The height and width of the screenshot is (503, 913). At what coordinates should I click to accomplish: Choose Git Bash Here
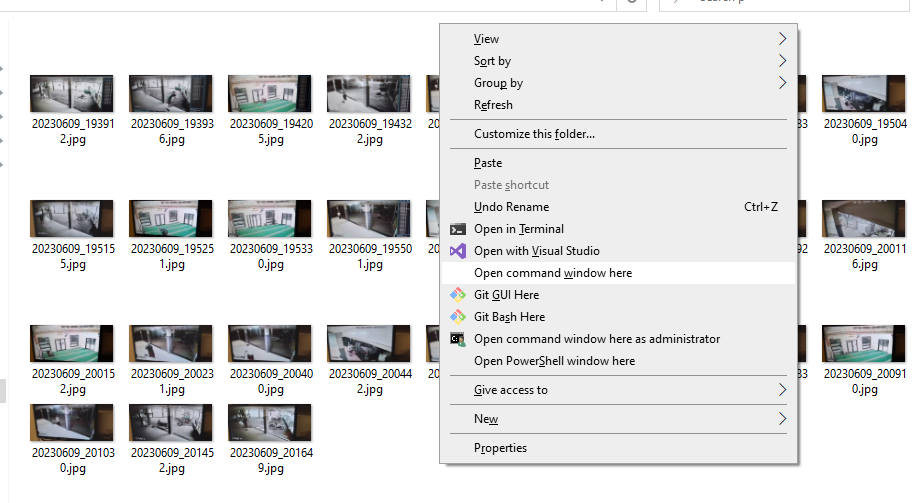(x=618, y=317)
